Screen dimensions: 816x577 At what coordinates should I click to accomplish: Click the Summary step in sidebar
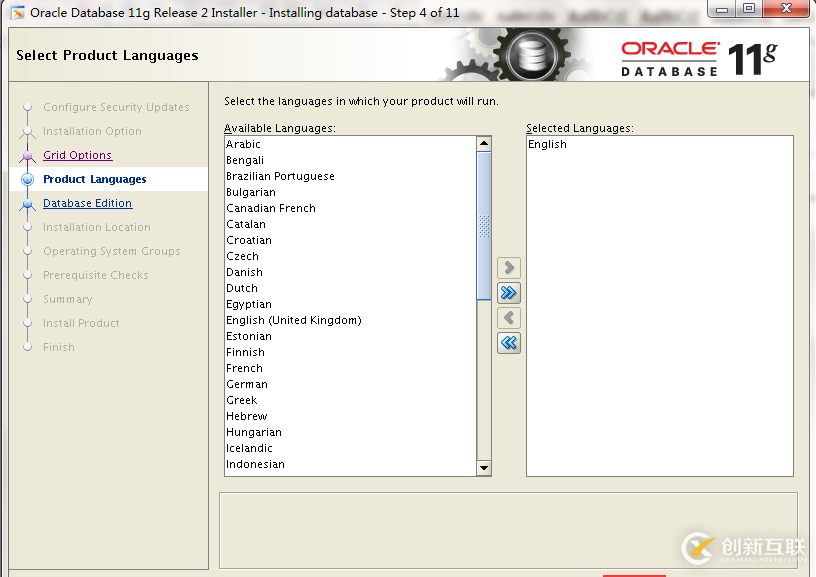tap(68, 299)
